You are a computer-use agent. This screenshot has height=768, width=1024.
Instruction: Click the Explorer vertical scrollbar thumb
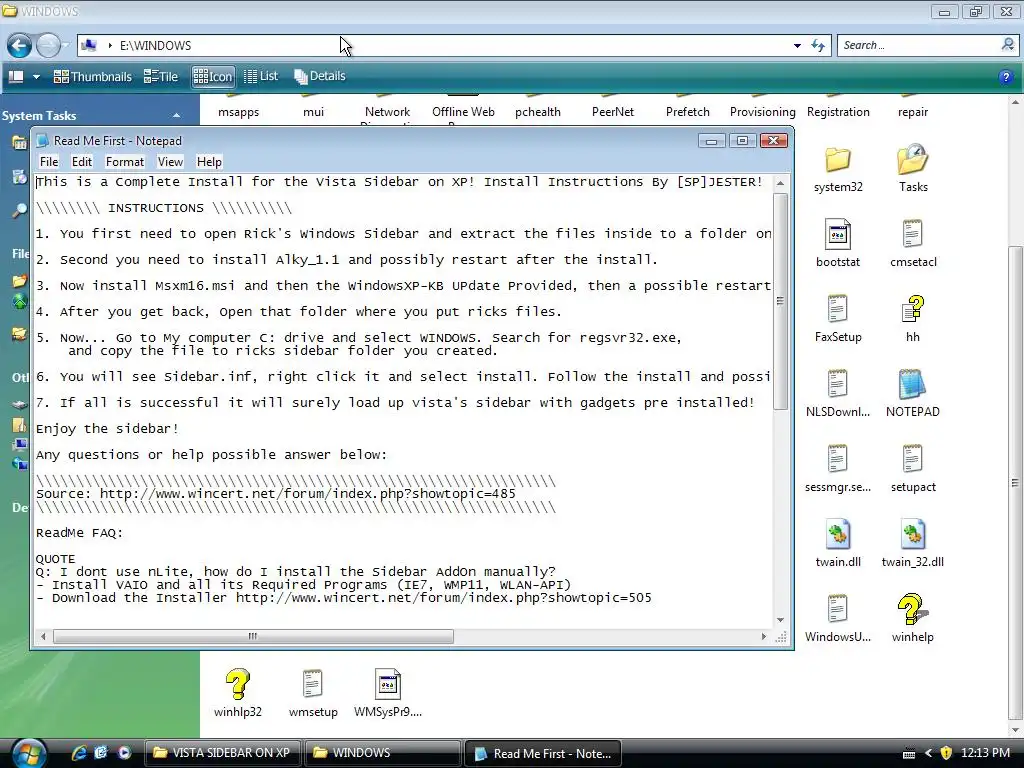(1015, 483)
